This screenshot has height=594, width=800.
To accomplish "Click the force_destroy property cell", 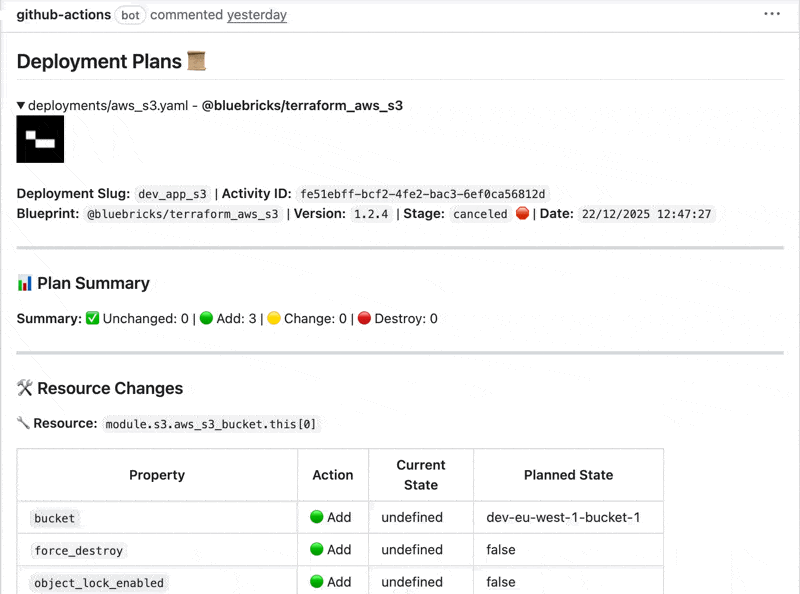I will tap(79, 550).
